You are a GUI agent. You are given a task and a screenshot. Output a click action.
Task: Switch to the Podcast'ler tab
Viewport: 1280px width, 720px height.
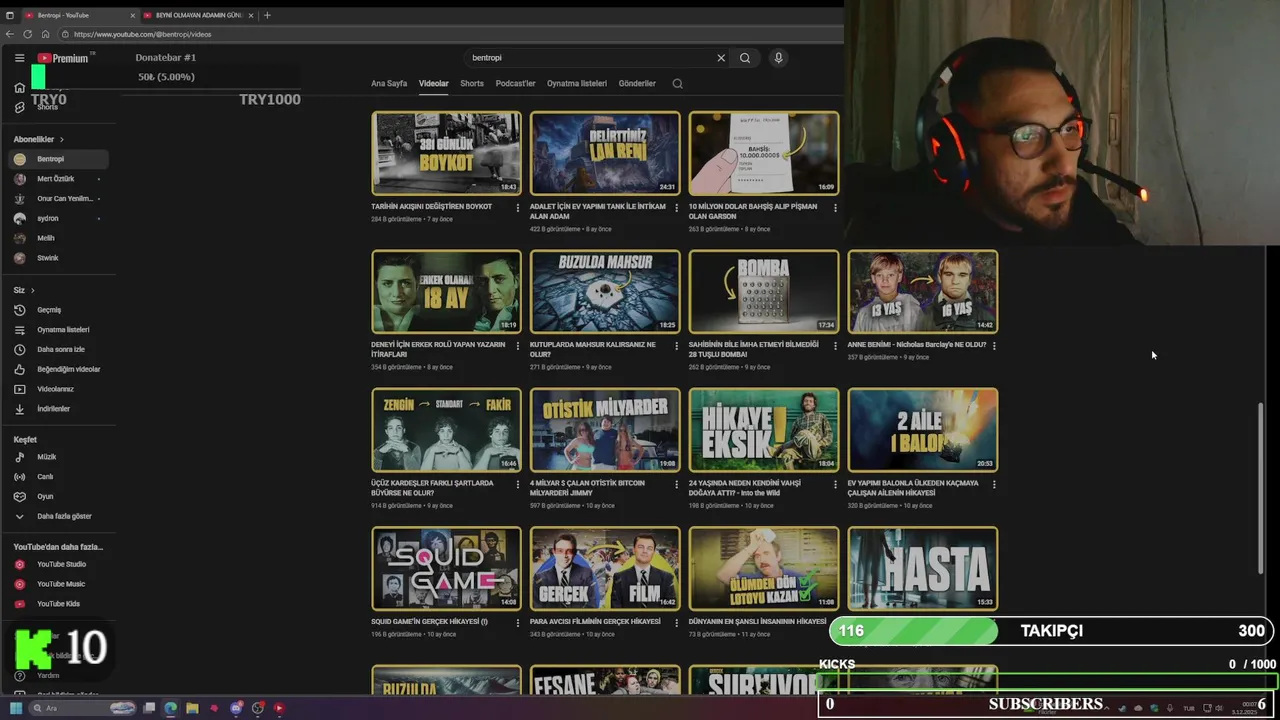(516, 84)
